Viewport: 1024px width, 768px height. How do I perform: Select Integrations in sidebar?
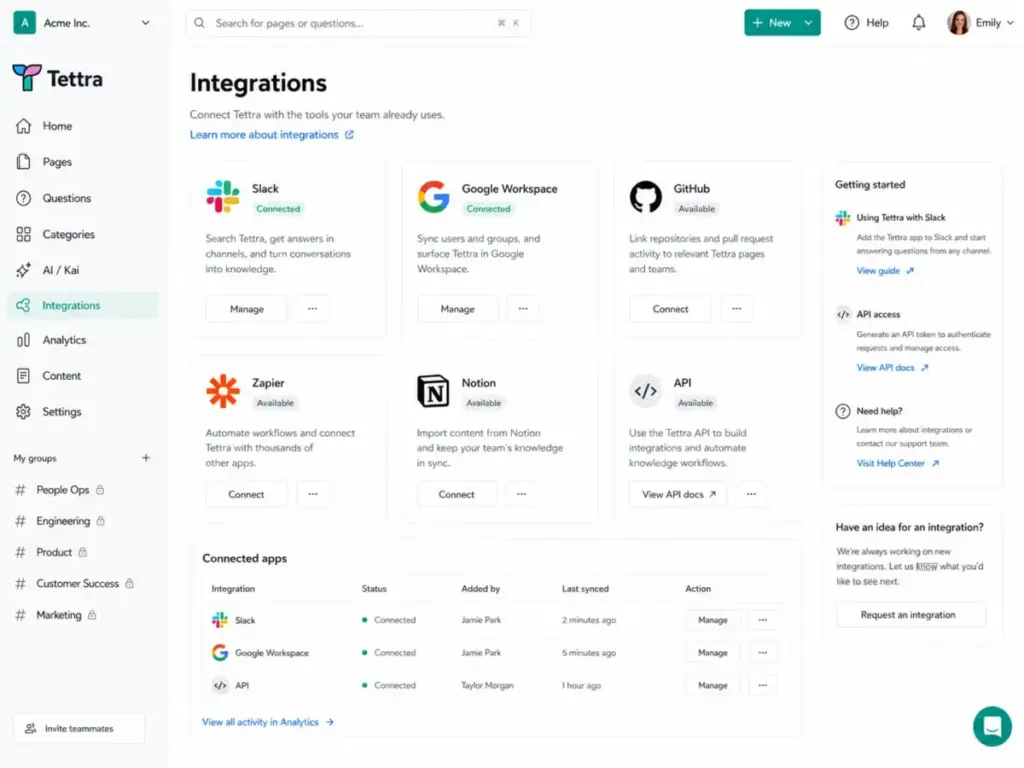[82, 305]
